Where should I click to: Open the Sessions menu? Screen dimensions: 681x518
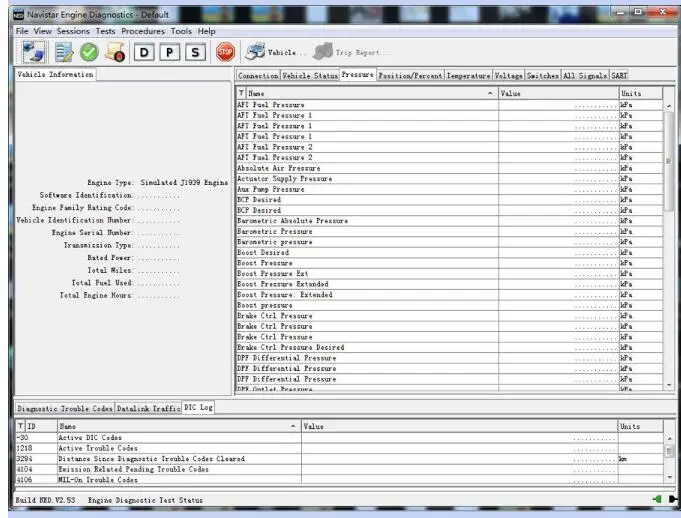[73, 31]
